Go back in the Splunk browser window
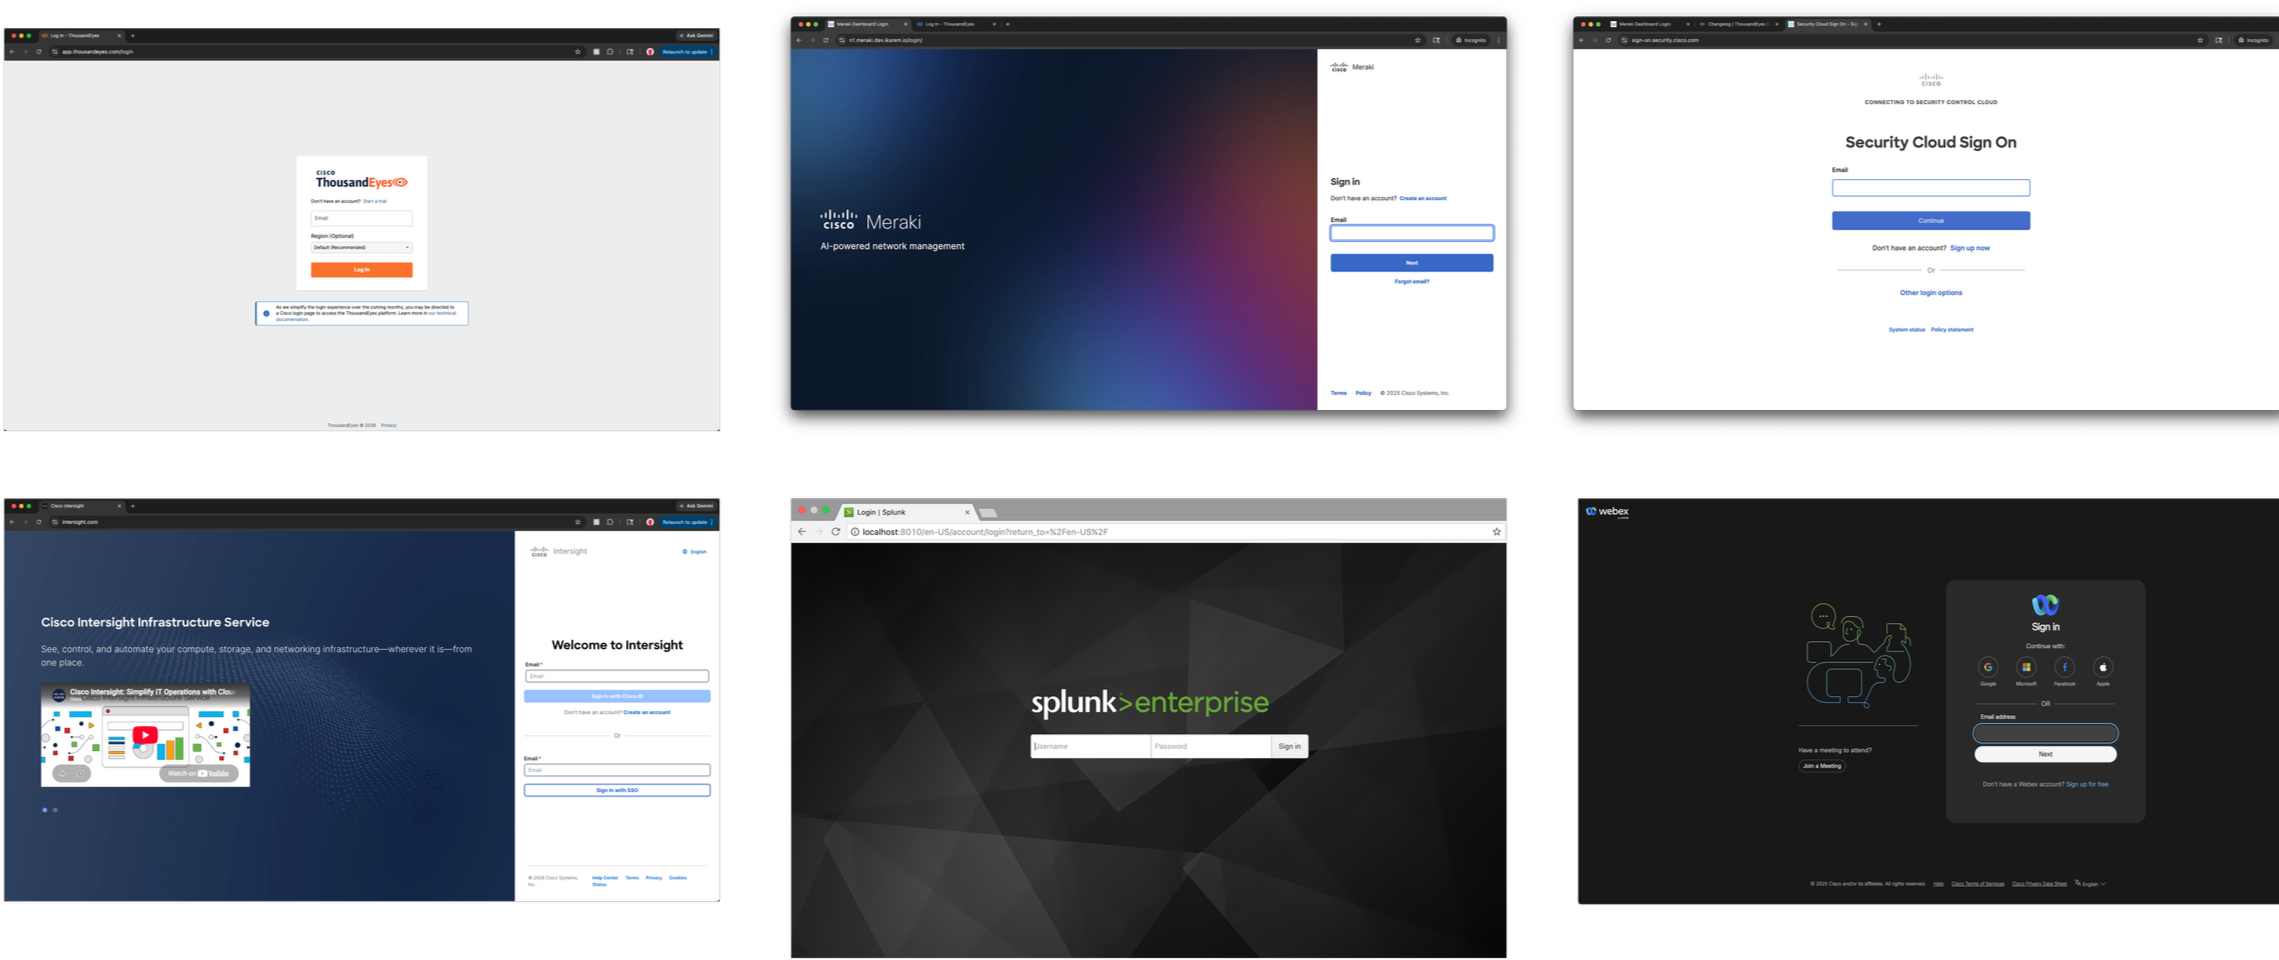 point(802,531)
